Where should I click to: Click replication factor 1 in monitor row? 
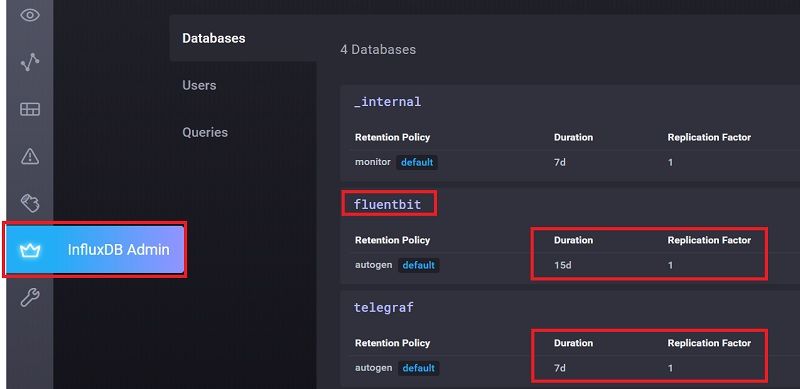(670, 162)
